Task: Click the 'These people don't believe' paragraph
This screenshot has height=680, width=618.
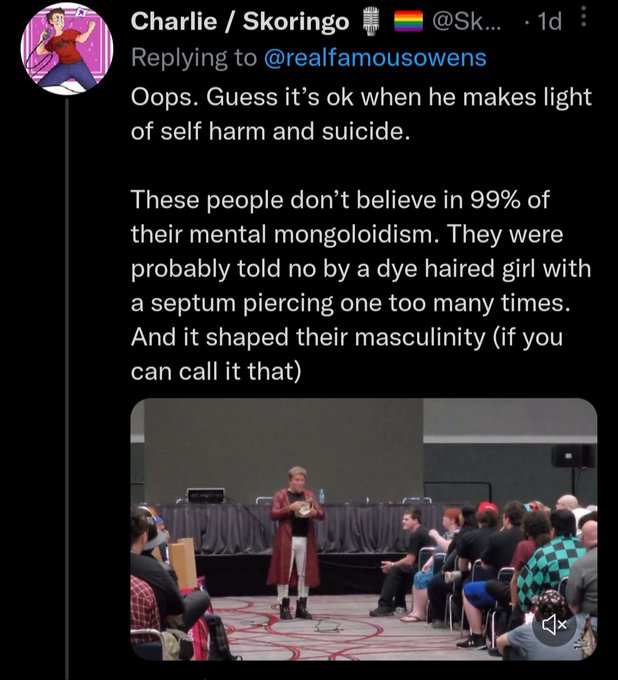Action: pyautogui.click(x=361, y=285)
